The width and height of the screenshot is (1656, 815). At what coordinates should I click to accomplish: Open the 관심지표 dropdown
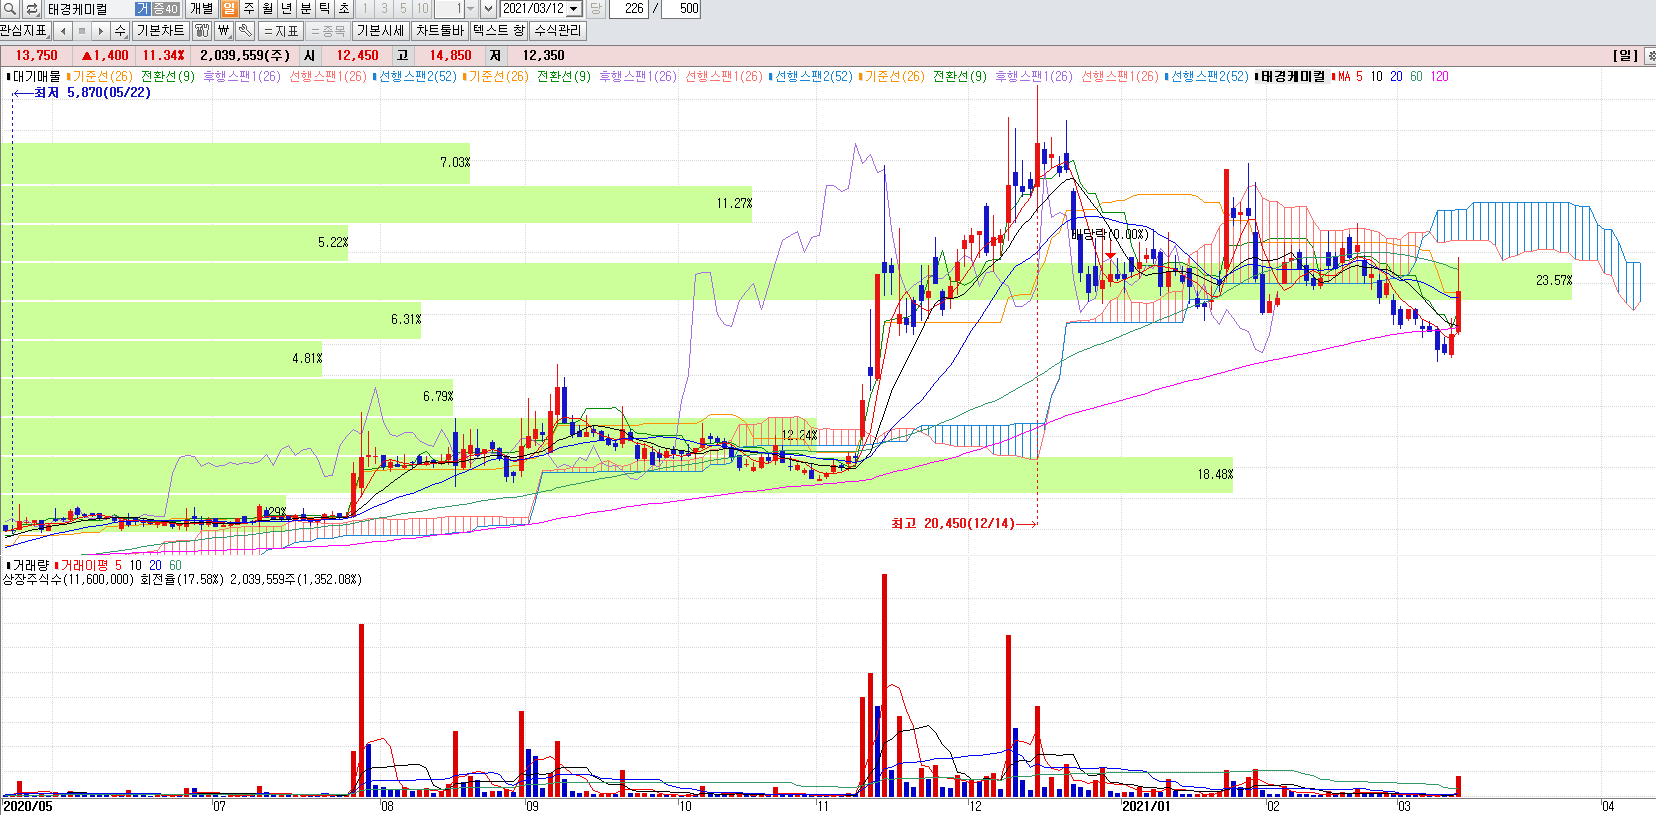pos(25,30)
